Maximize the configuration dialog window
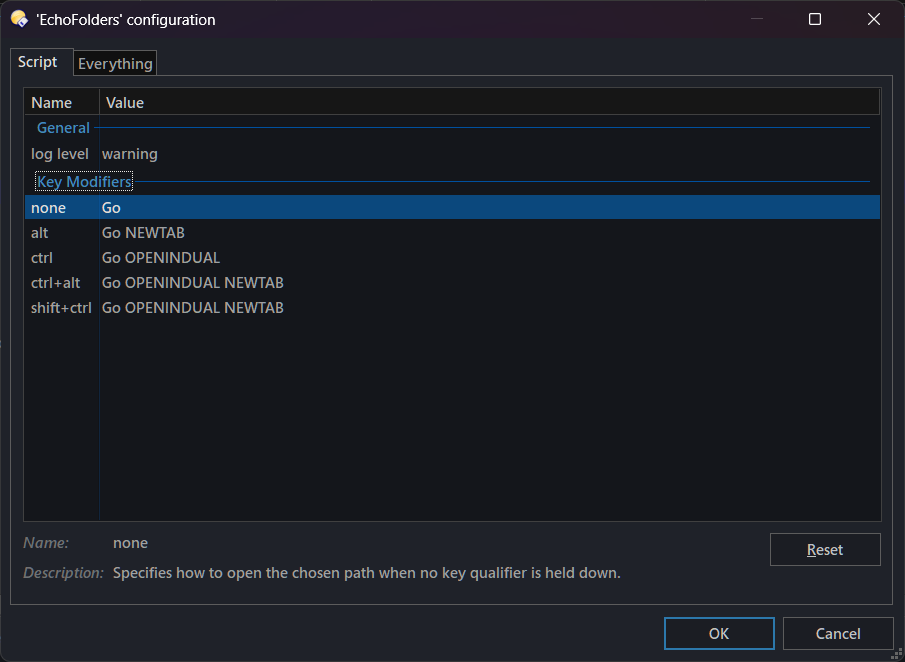This screenshot has width=905, height=662. 815,19
